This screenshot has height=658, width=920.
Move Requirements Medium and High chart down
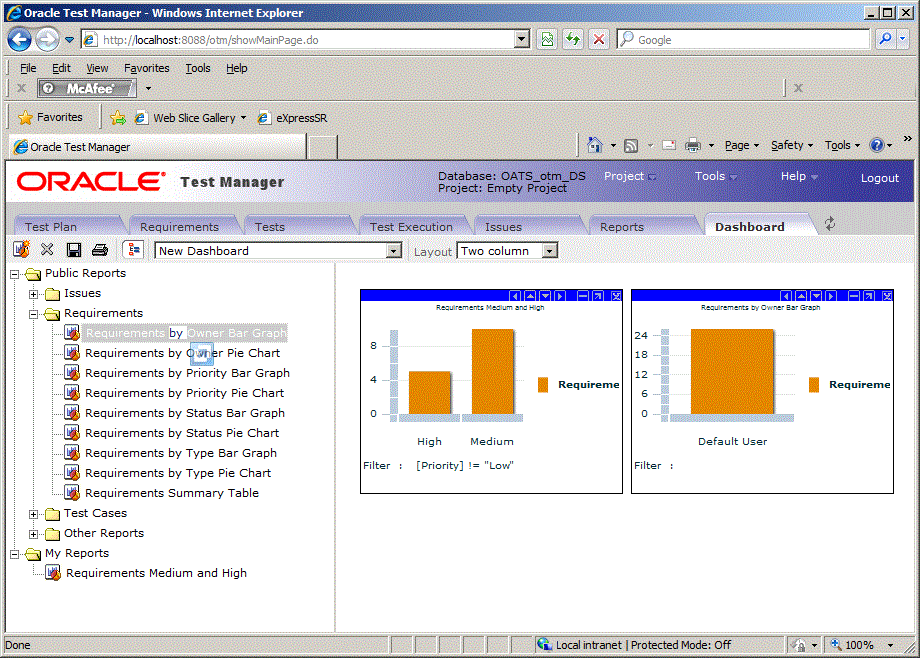point(545,296)
